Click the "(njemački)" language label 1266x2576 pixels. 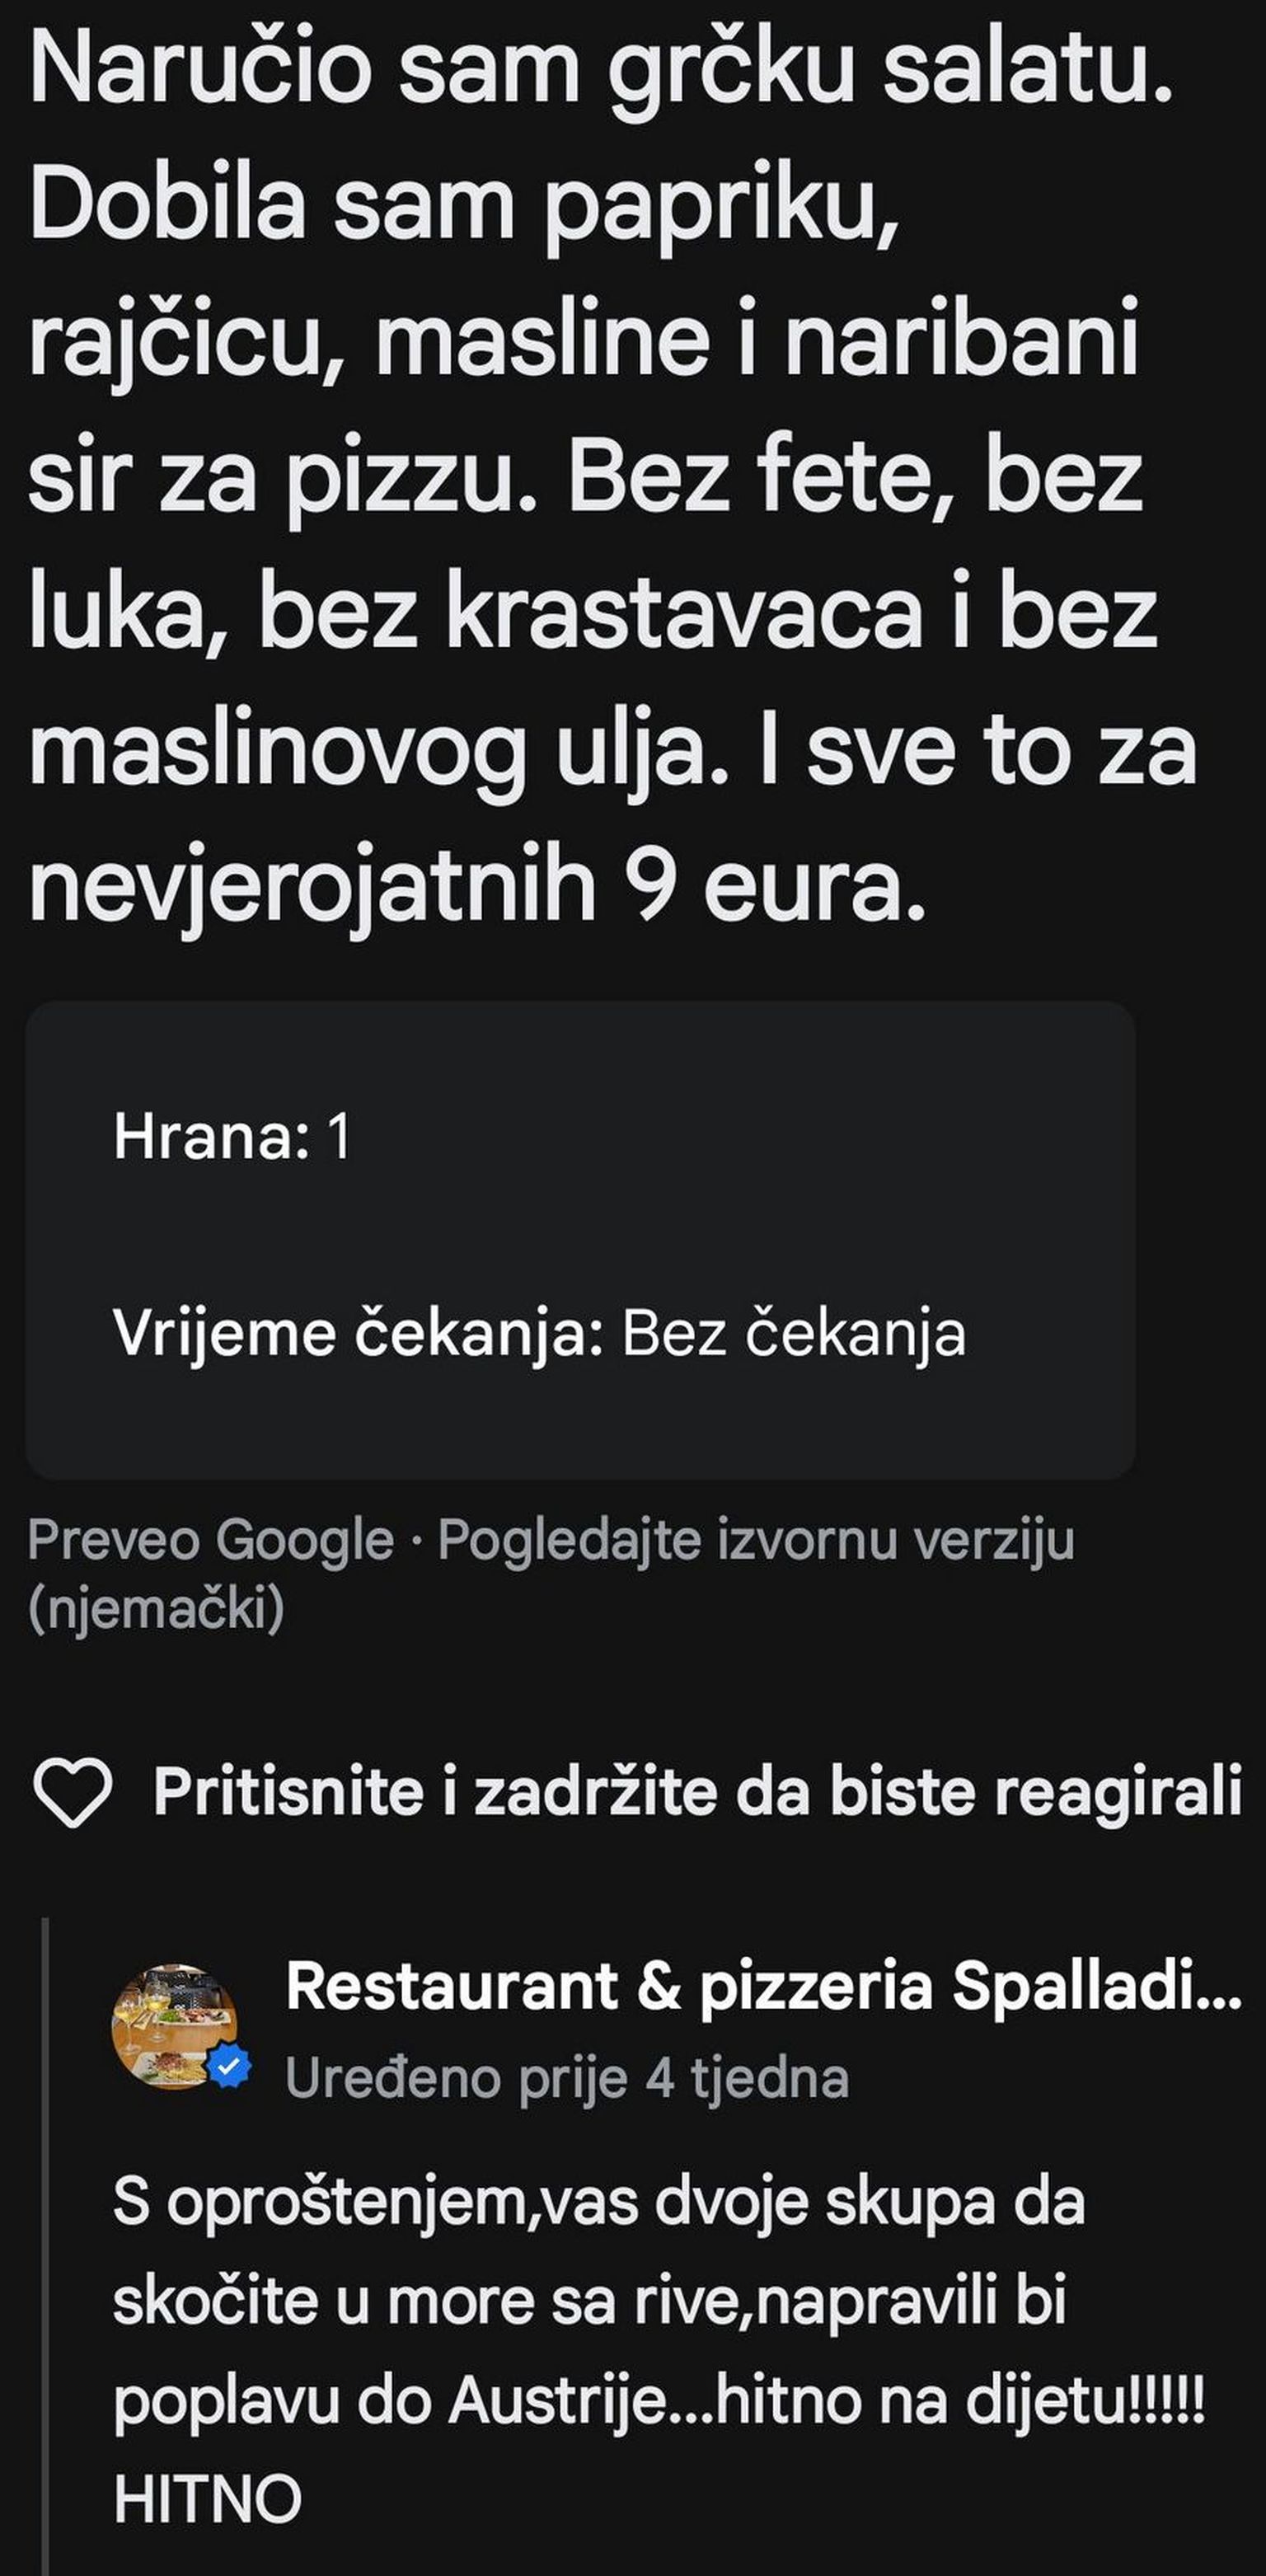[156, 1608]
